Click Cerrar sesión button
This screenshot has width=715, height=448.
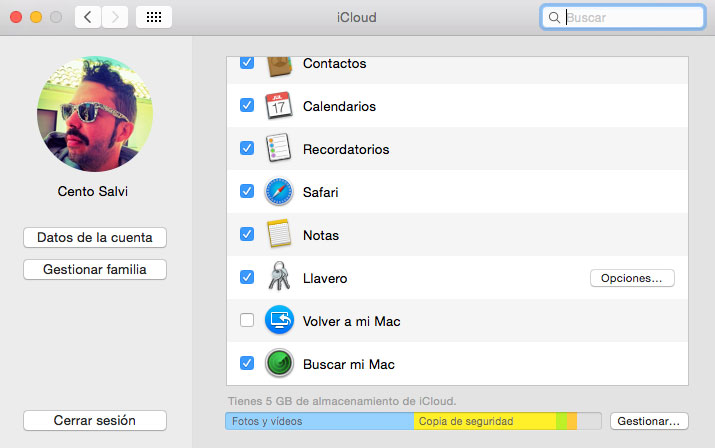coord(95,420)
